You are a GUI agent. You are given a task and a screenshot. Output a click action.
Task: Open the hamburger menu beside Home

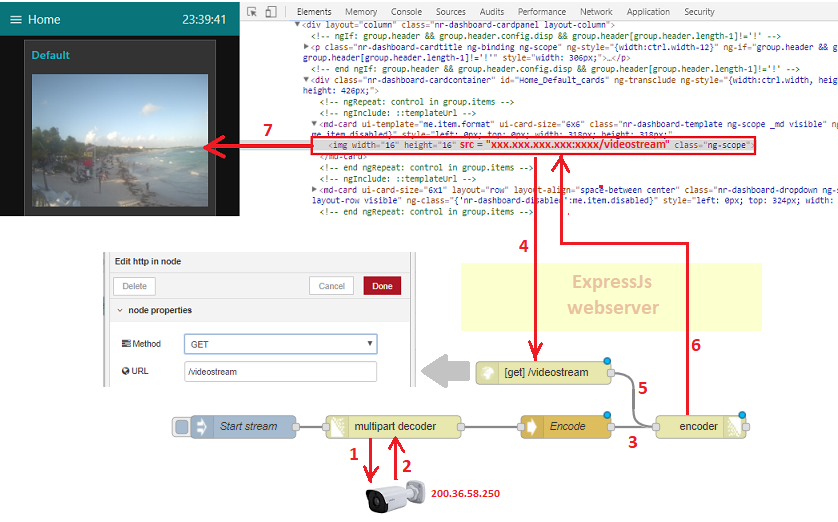pos(16,20)
